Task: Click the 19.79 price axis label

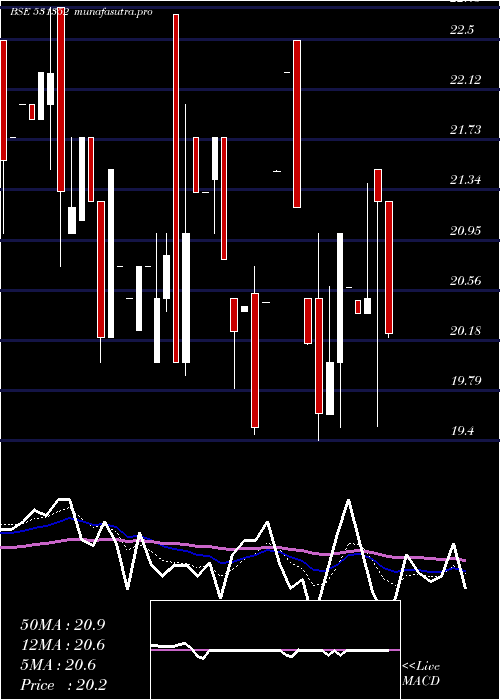Action: (x=466, y=381)
